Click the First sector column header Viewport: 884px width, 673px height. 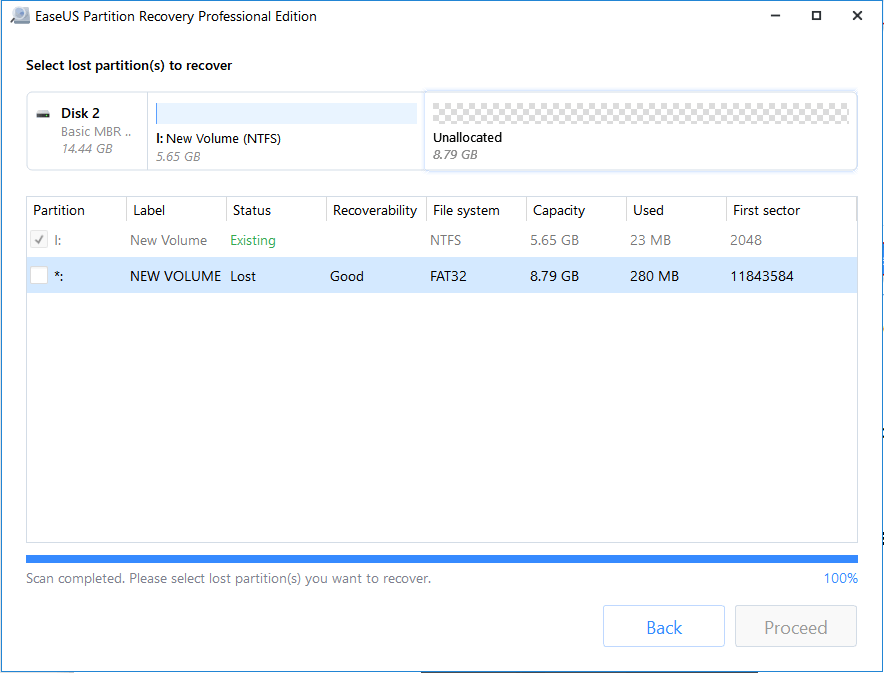pos(766,210)
